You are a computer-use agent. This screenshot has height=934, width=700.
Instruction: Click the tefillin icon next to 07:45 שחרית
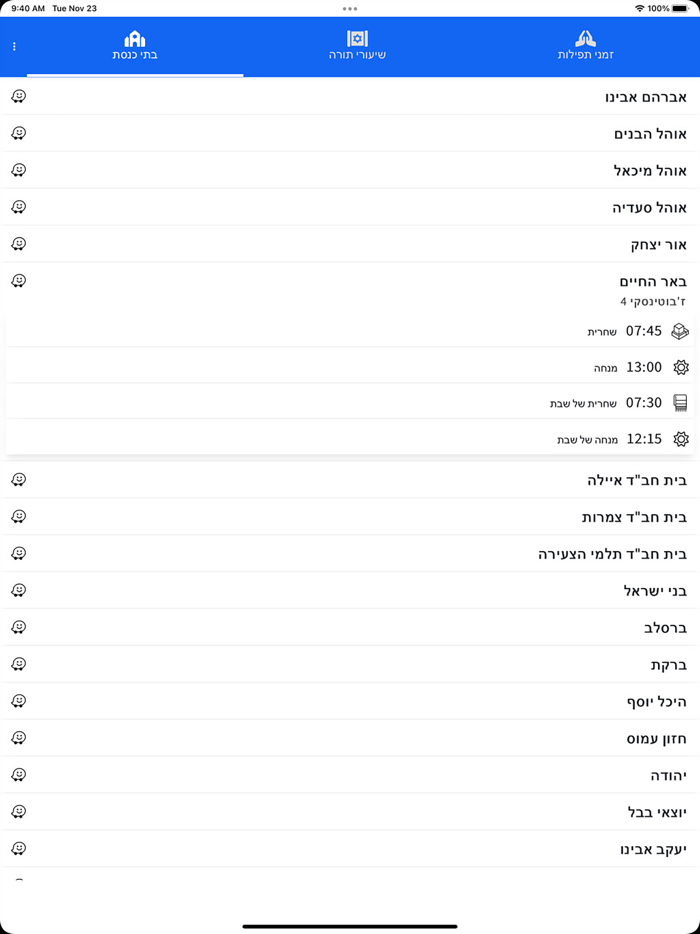click(x=680, y=331)
